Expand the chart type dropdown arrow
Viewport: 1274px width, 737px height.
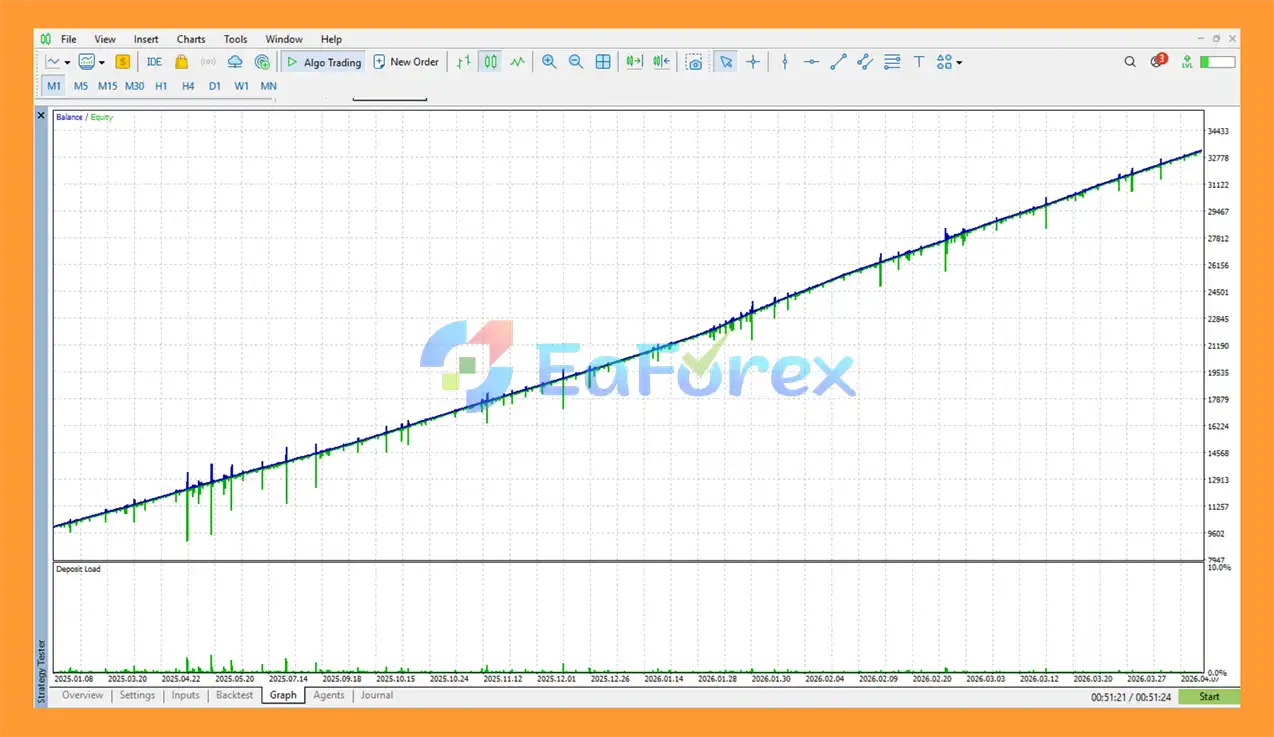tap(67, 62)
